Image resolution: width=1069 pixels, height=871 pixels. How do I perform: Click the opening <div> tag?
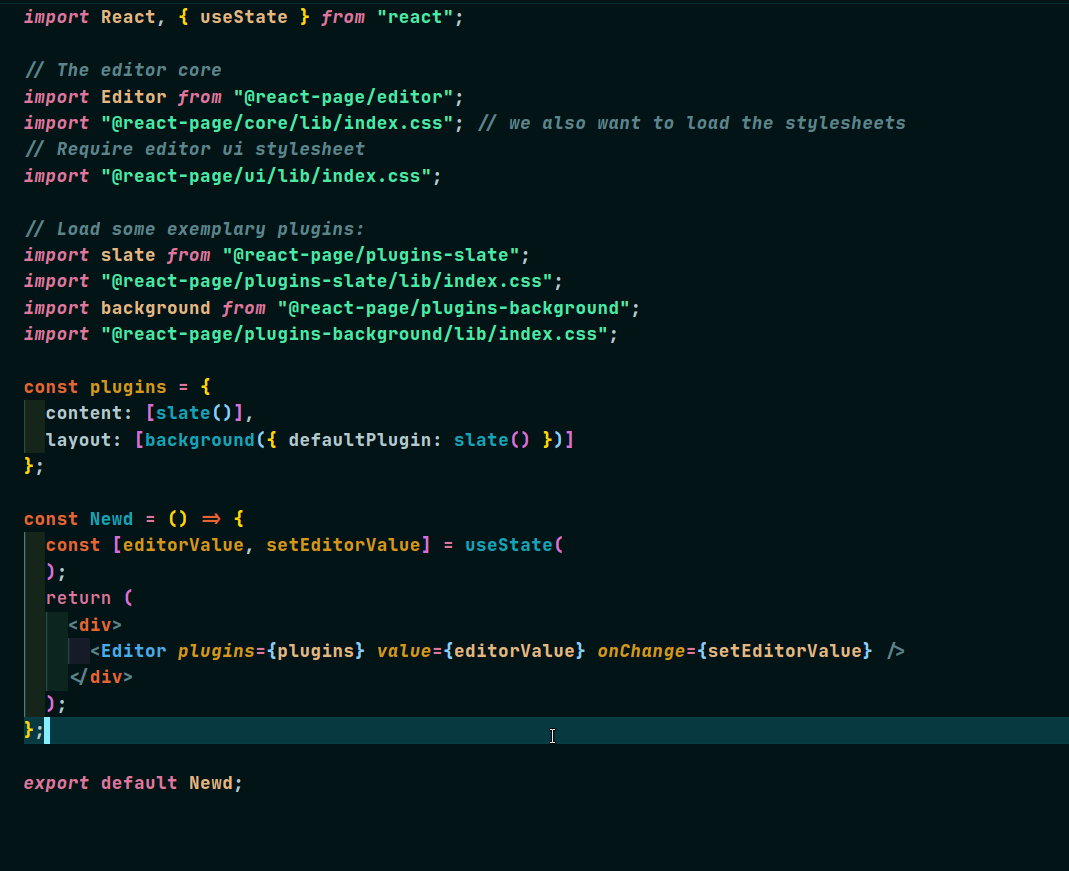[x=94, y=623]
